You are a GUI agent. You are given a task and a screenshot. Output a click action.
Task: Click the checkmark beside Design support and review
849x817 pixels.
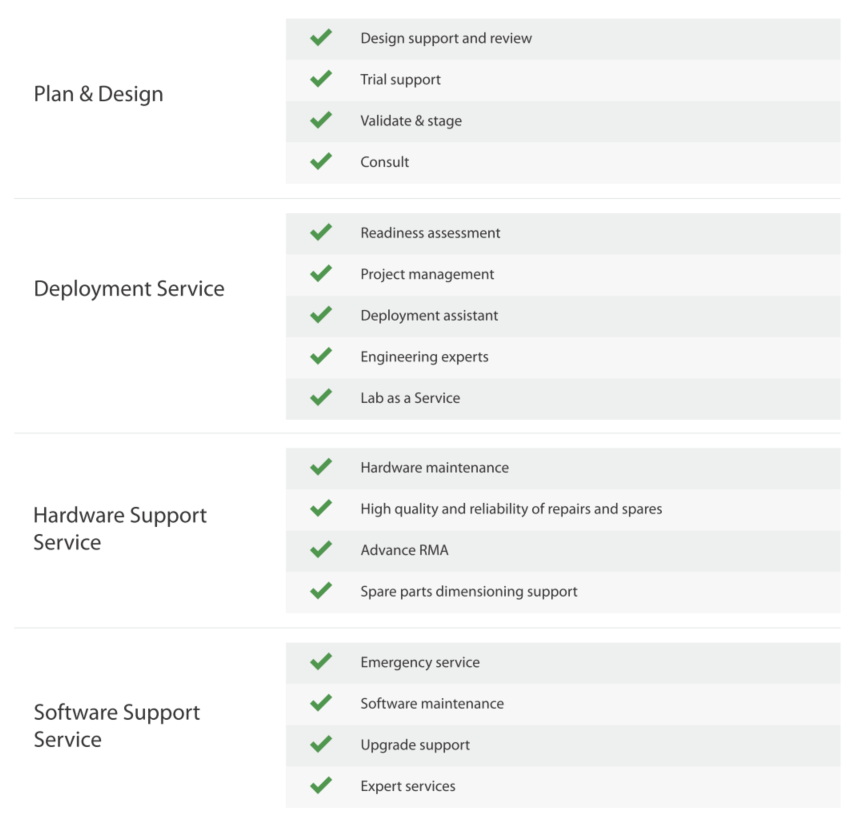[321, 37]
